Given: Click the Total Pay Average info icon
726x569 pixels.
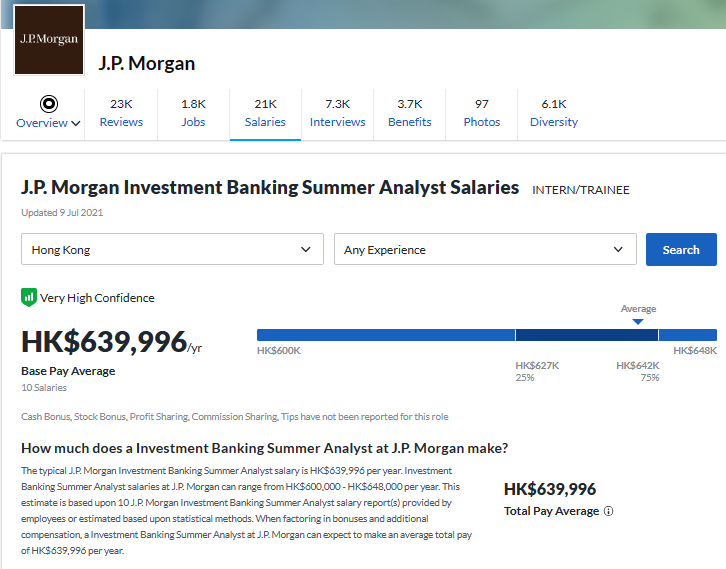Looking at the screenshot, I should 608,511.
